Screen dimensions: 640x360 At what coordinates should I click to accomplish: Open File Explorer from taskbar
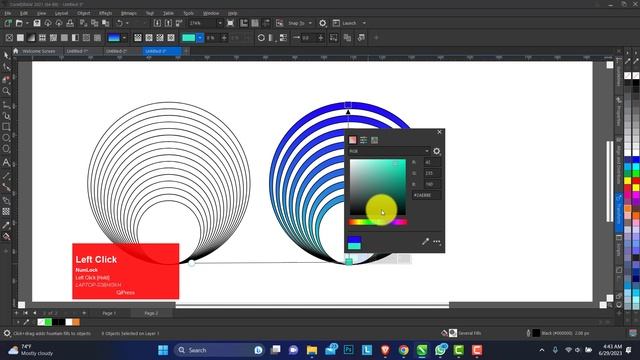(312, 350)
